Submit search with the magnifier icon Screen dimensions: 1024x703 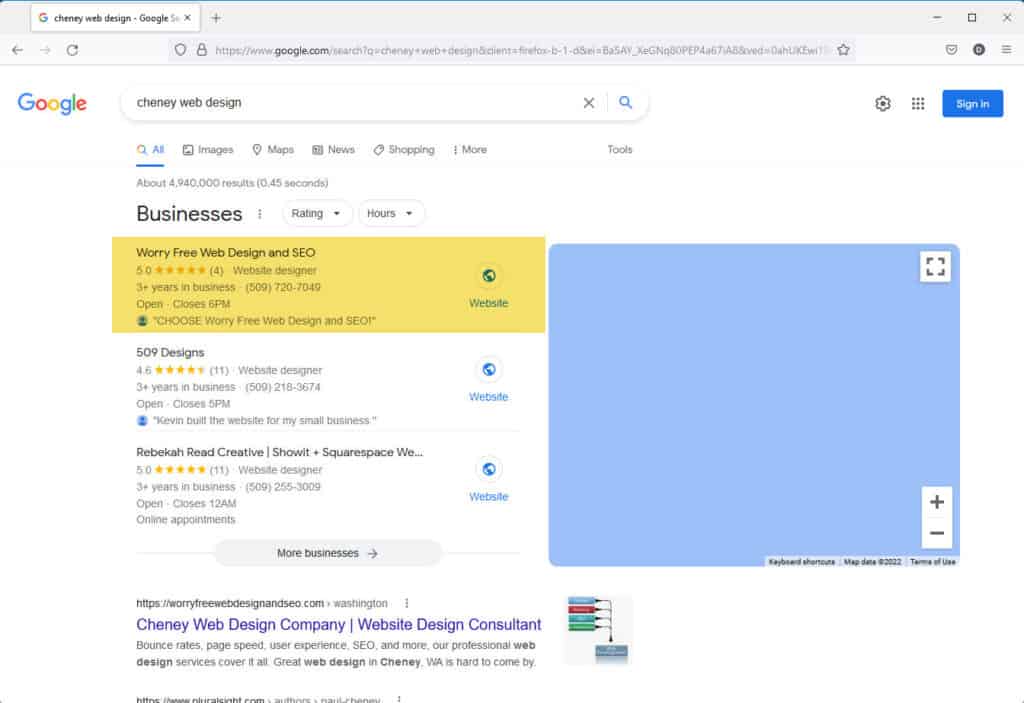[626, 103]
